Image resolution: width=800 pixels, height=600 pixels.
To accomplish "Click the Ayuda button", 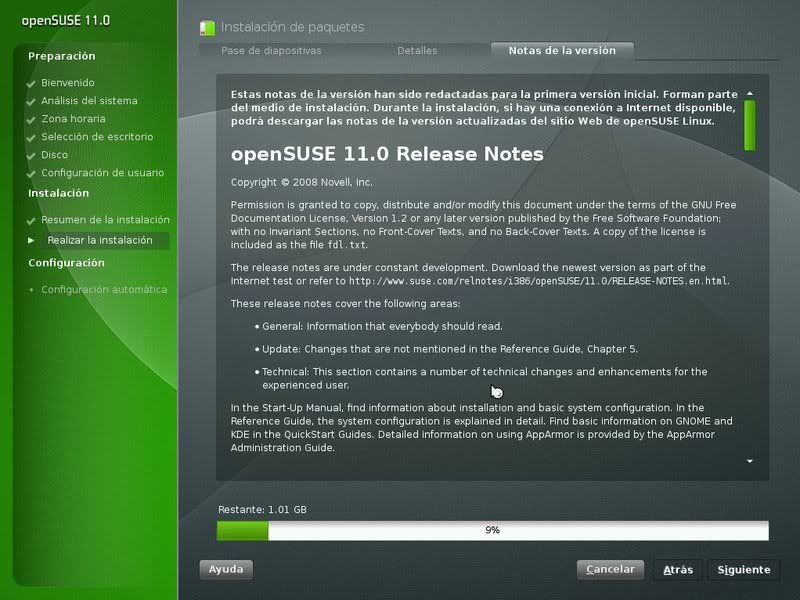I will [226, 569].
